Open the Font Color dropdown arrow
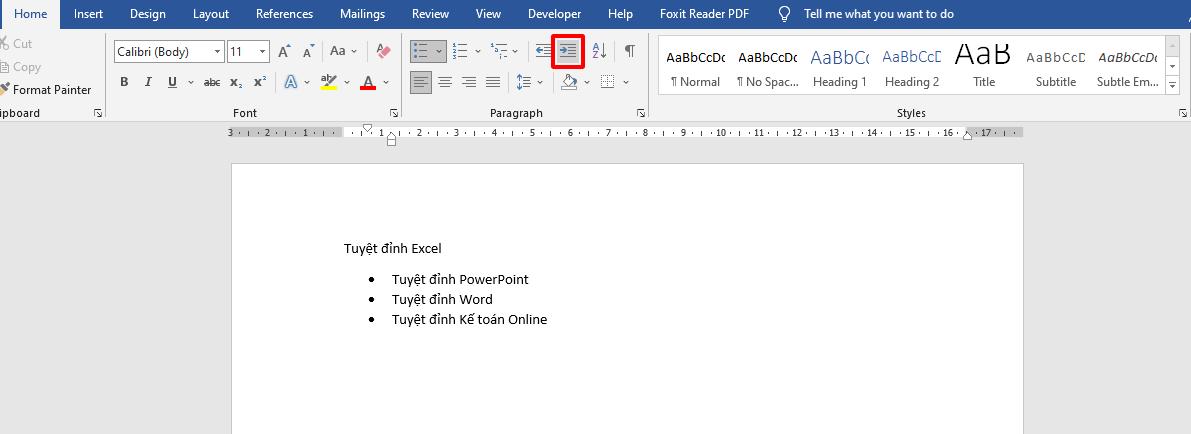Viewport: 1191px width, 434px height. pos(386,82)
